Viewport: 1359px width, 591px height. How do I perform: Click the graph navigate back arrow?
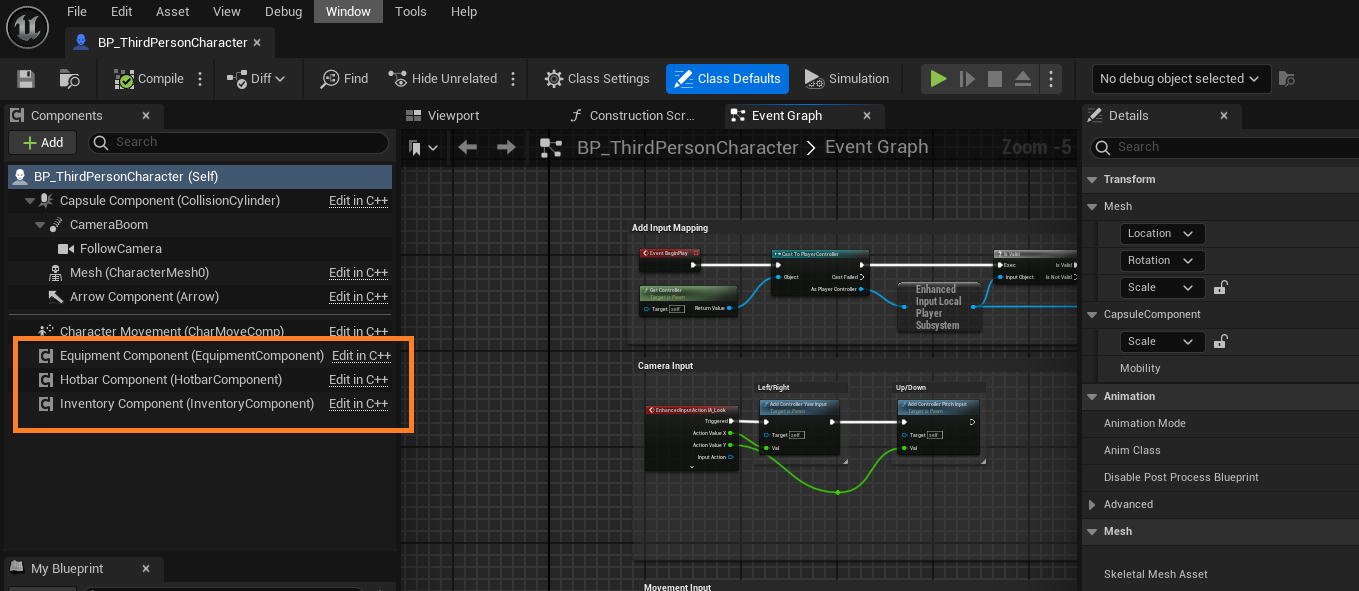point(467,148)
